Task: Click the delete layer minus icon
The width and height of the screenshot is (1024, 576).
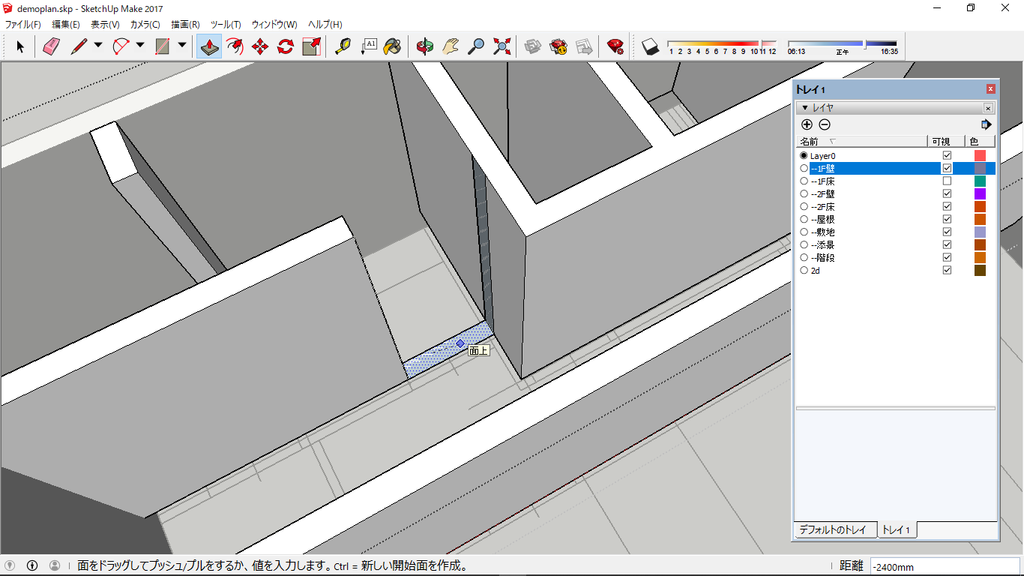Action: [x=825, y=125]
